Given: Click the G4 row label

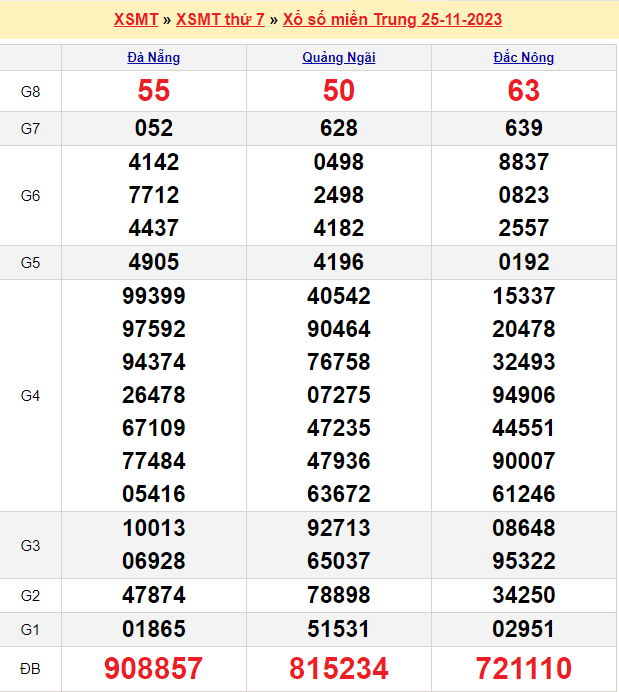Looking at the screenshot, I should click(x=30, y=395).
